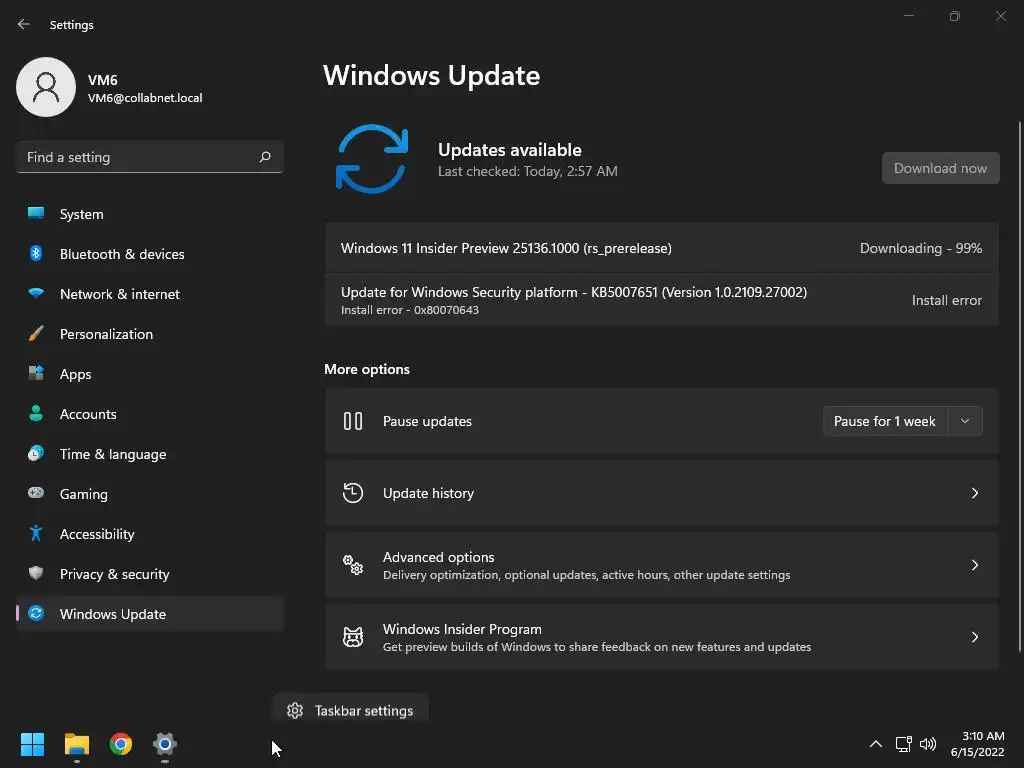Click Last checked: Today, 2:57 AM text
Screen dimensions: 1024x768
pyautogui.click(x=528, y=171)
